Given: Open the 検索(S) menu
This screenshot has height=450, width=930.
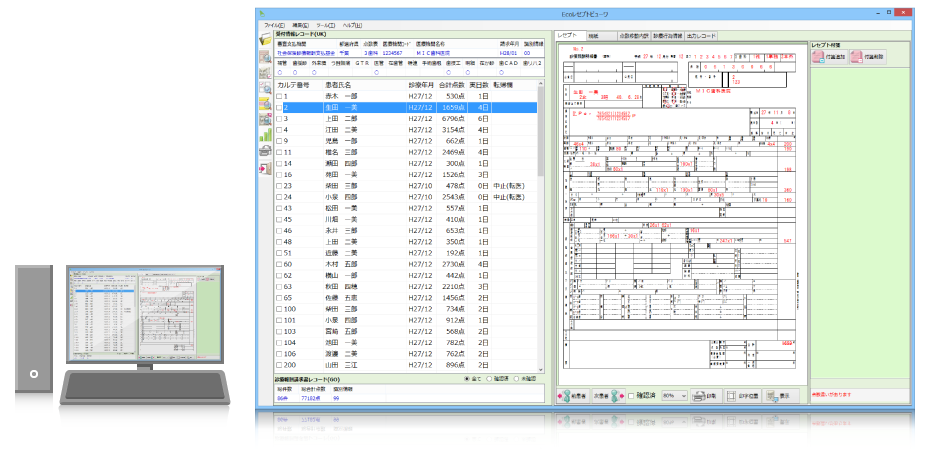Looking at the screenshot, I should (300, 25).
